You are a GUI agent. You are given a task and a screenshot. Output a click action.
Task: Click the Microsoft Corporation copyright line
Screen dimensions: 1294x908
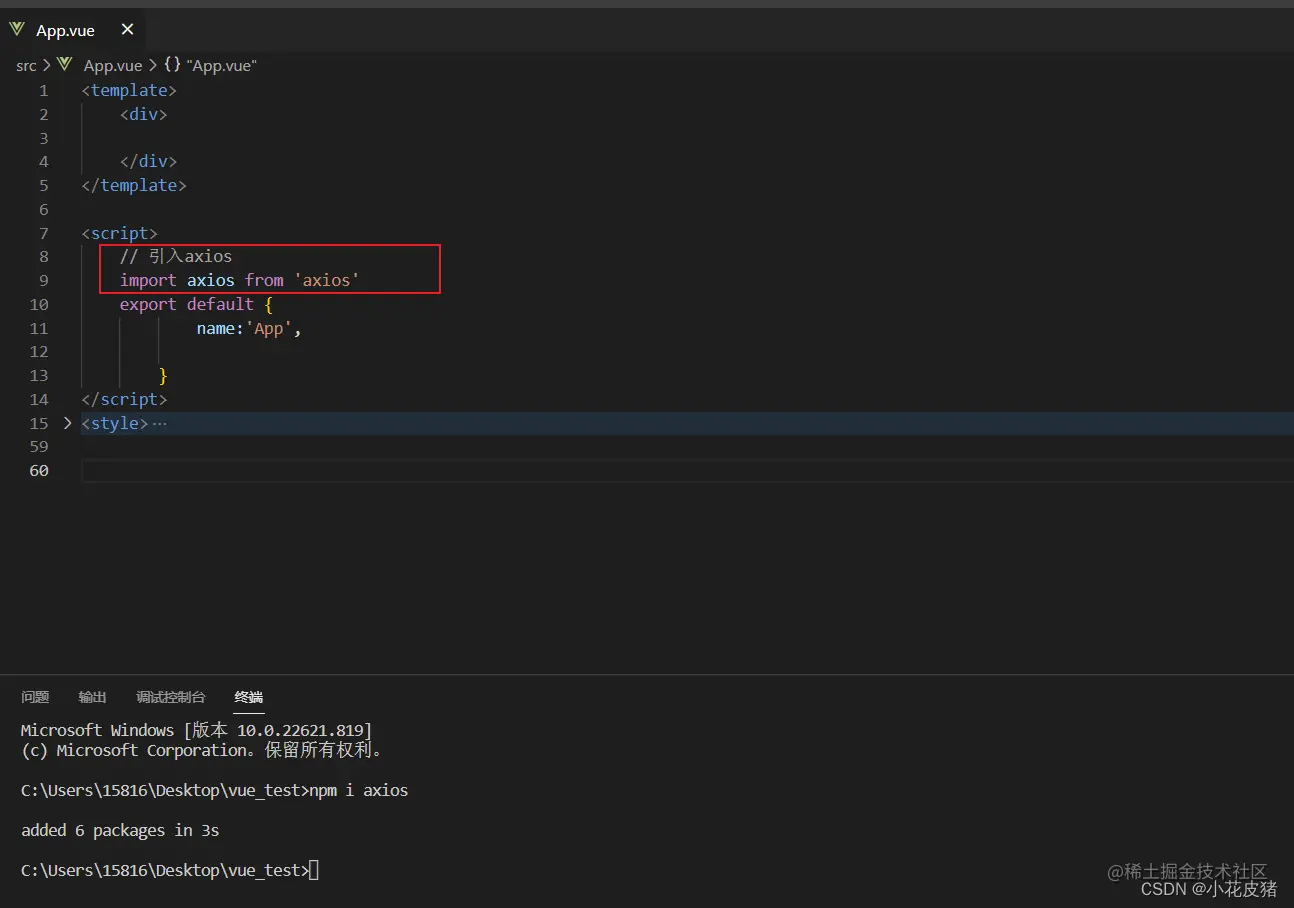pyautogui.click(x=203, y=750)
